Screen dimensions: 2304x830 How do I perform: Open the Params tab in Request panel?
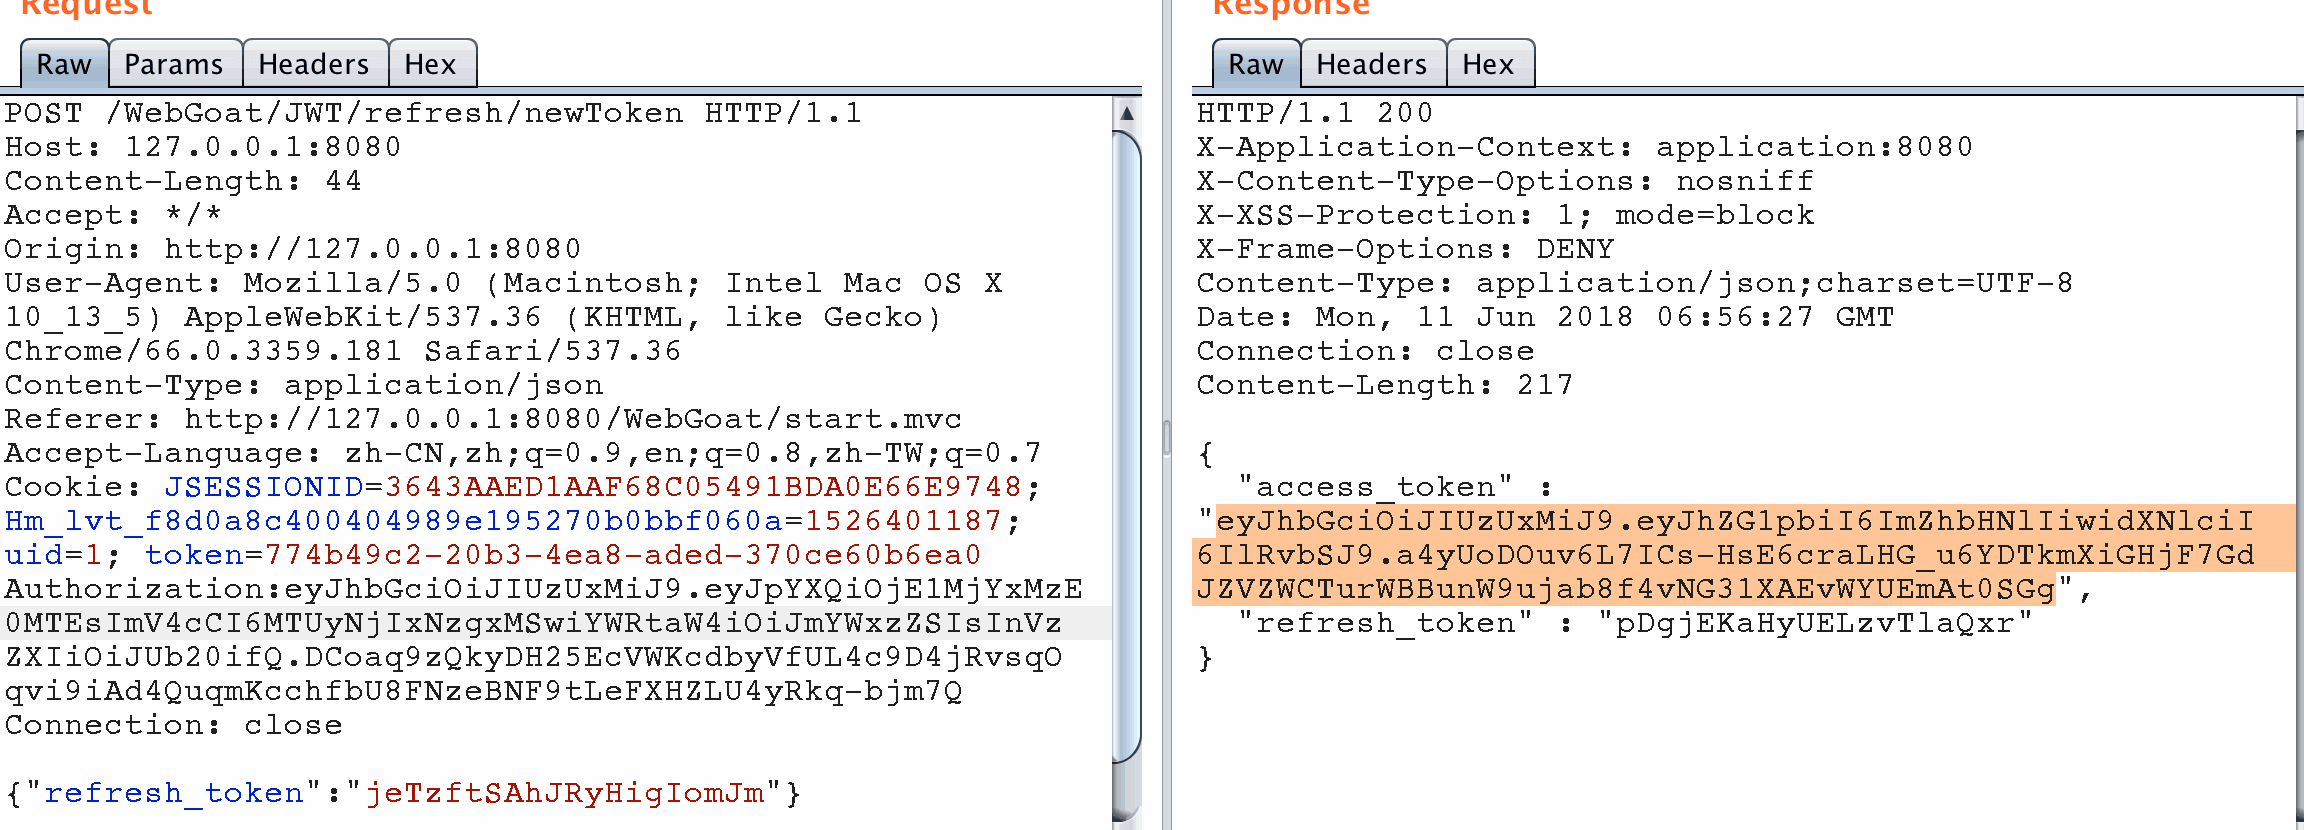tap(174, 64)
